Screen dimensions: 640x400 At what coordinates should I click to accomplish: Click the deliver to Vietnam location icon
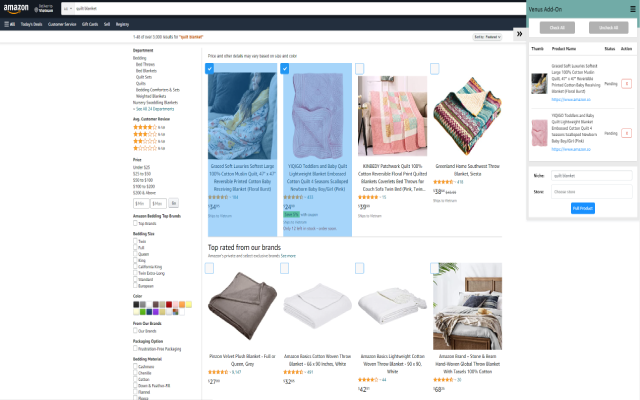36,9
